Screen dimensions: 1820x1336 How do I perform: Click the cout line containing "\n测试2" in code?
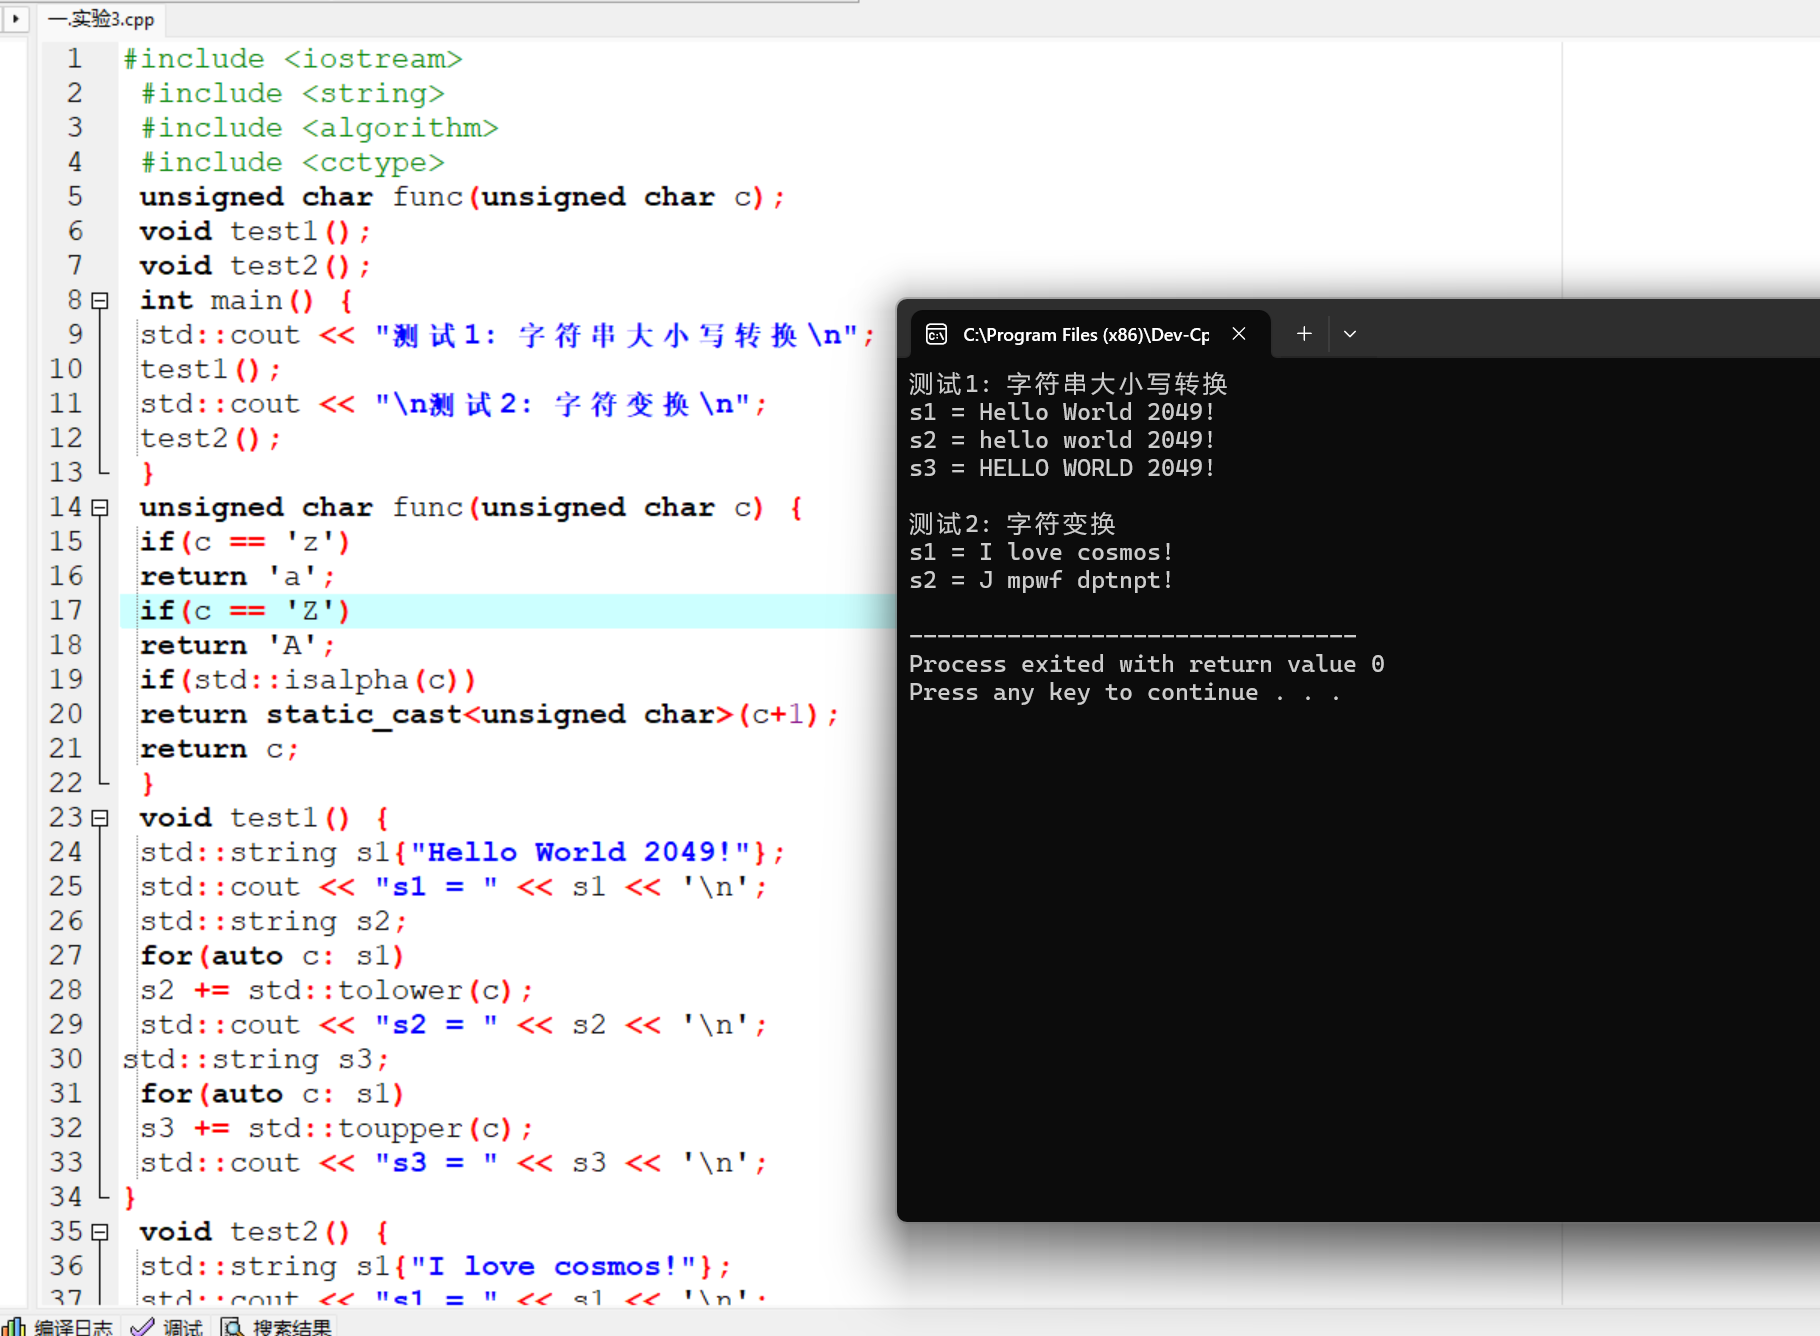coord(454,404)
